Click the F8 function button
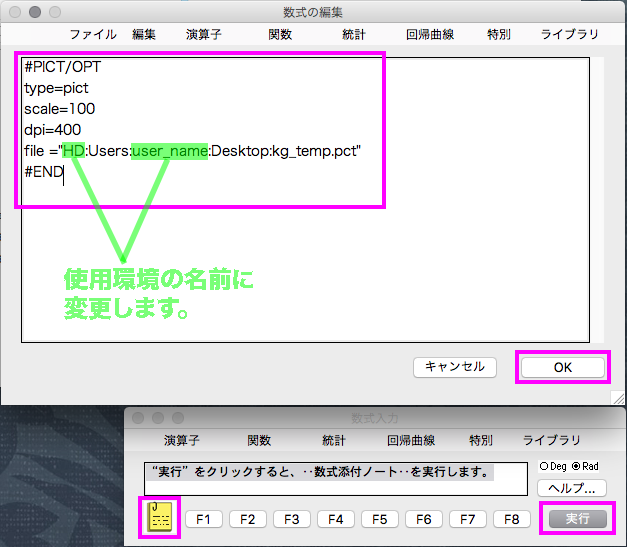 tap(511, 519)
